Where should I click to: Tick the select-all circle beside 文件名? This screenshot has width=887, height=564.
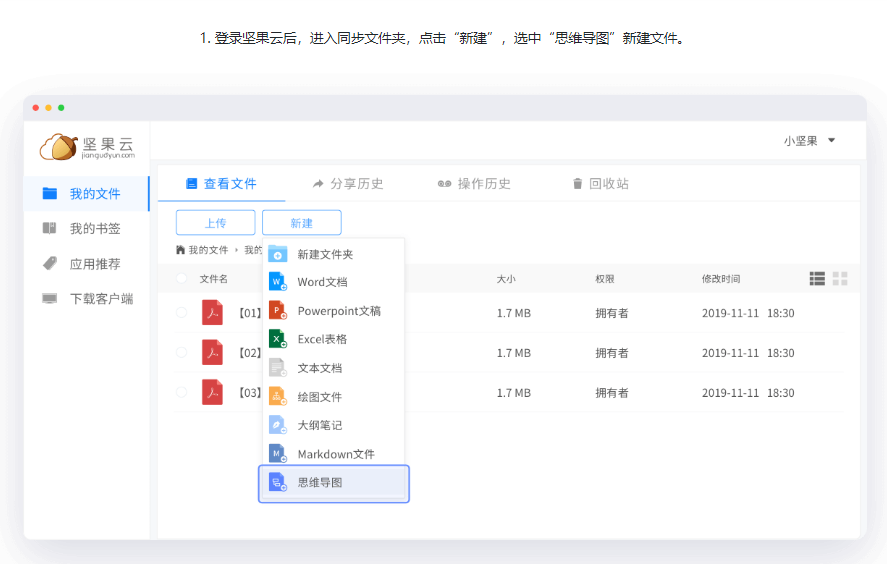pyautogui.click(x=182, y=278)
